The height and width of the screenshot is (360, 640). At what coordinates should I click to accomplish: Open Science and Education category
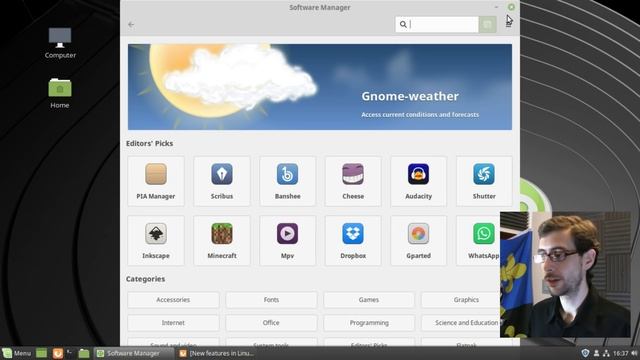click(x=461, y=322)
